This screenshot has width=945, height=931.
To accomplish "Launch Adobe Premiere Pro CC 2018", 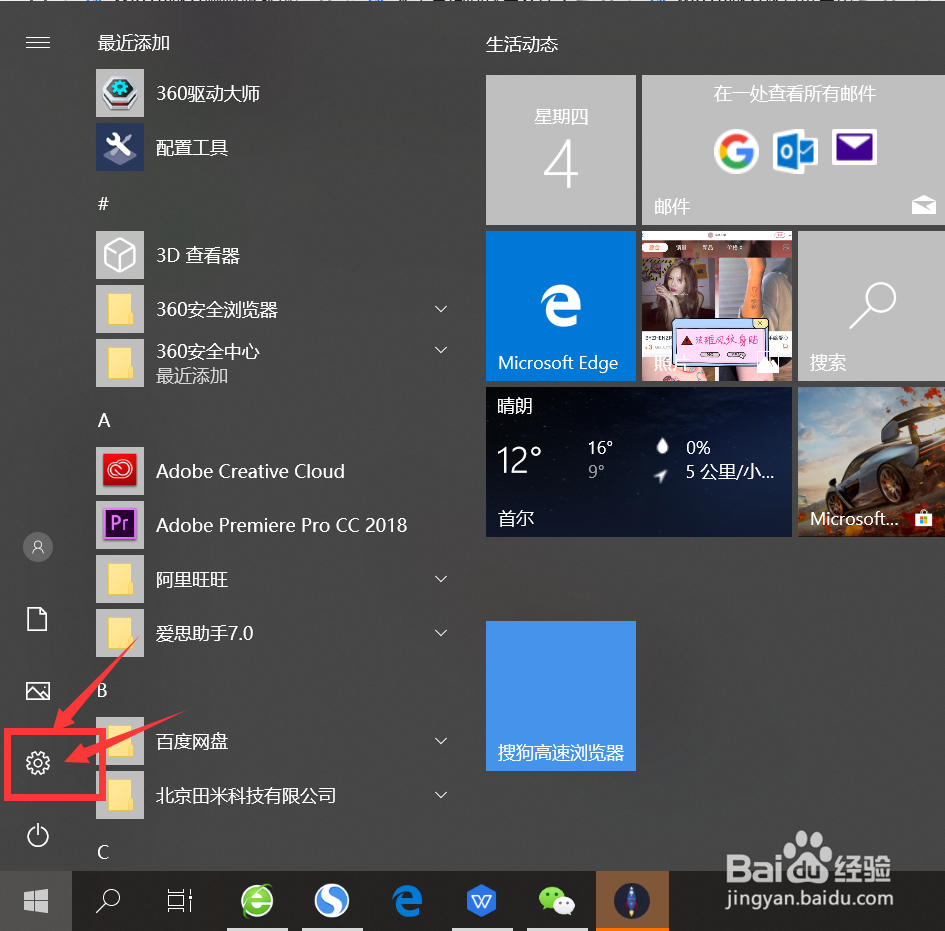I will point(271,525).
